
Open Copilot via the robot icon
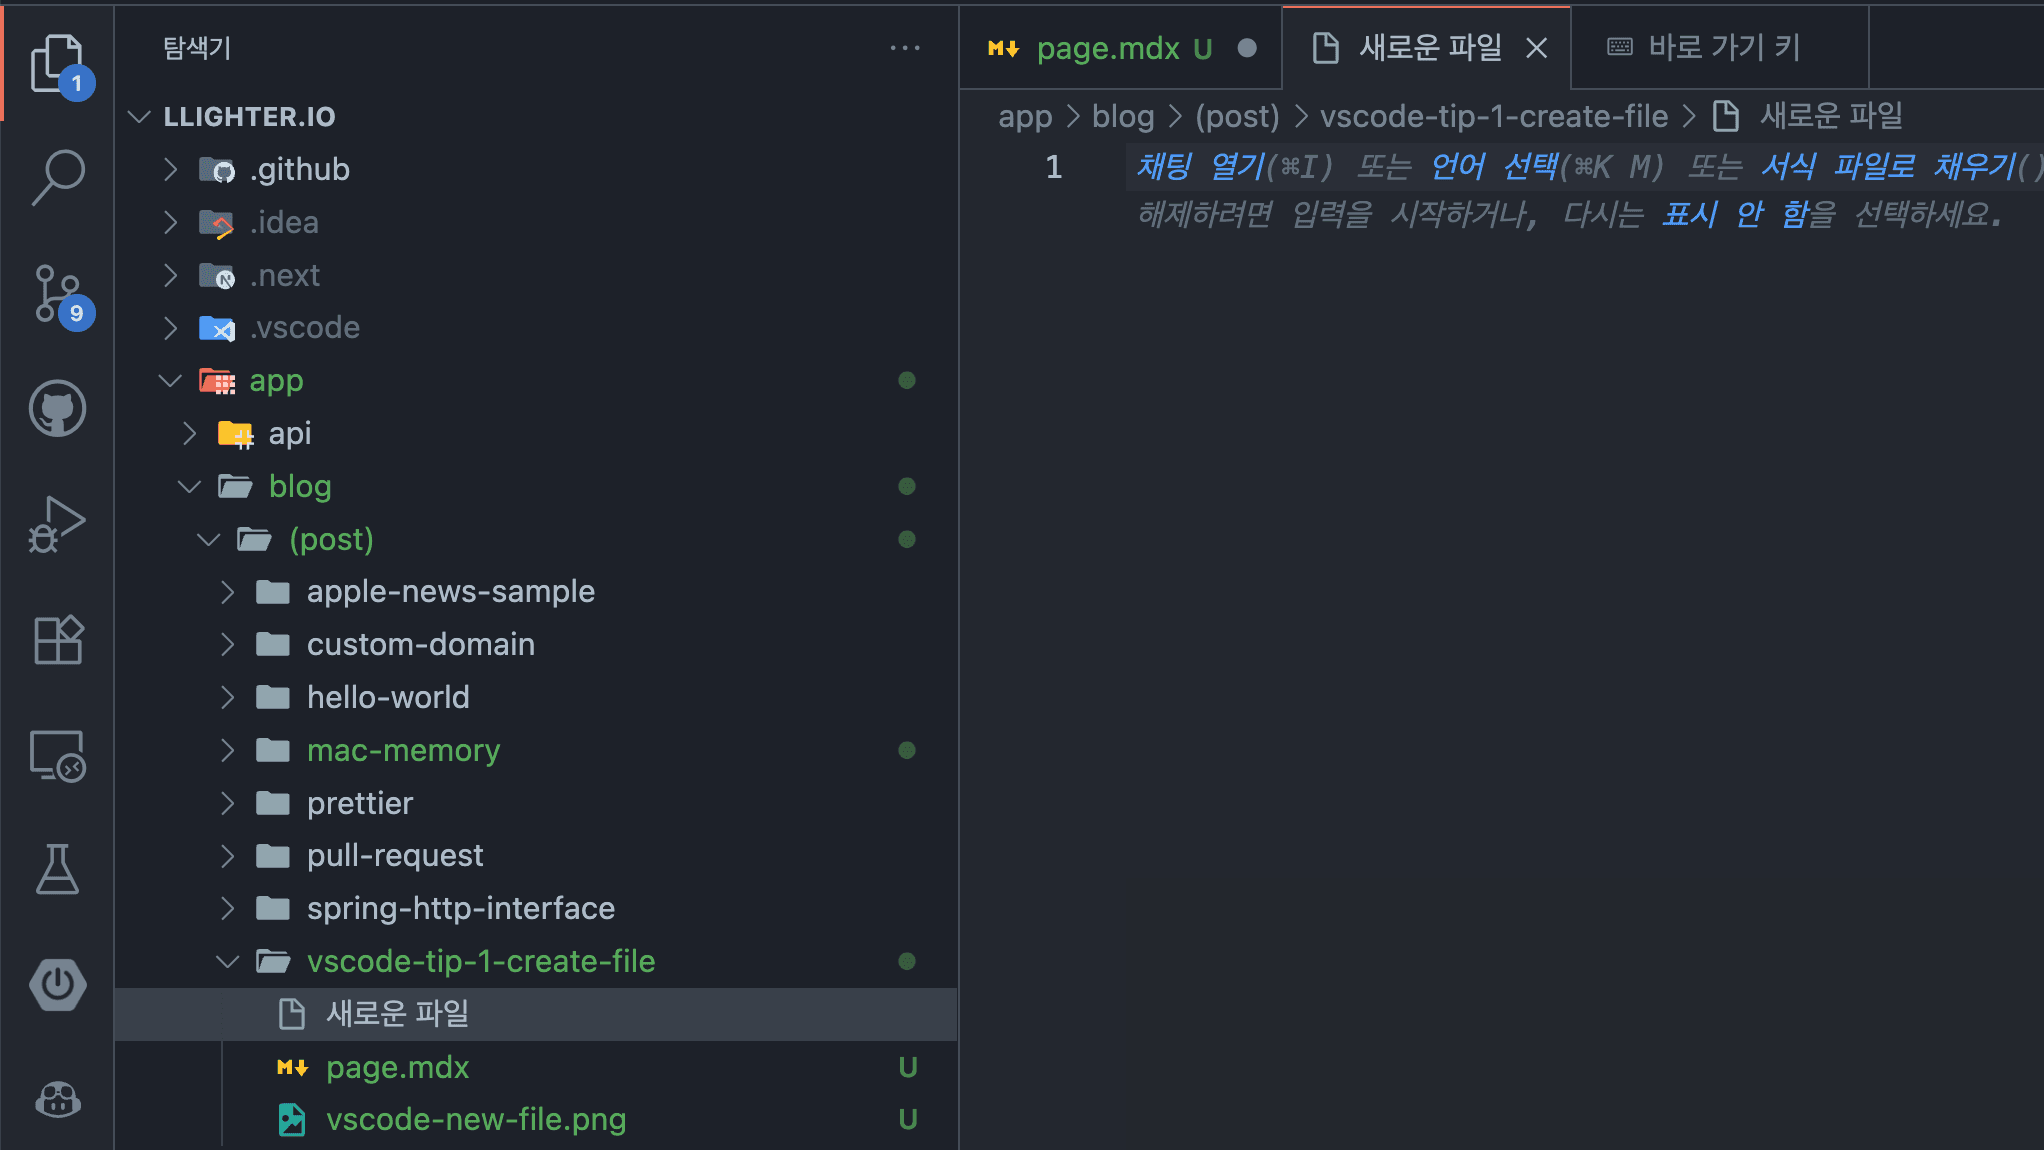click(57, 1101)
